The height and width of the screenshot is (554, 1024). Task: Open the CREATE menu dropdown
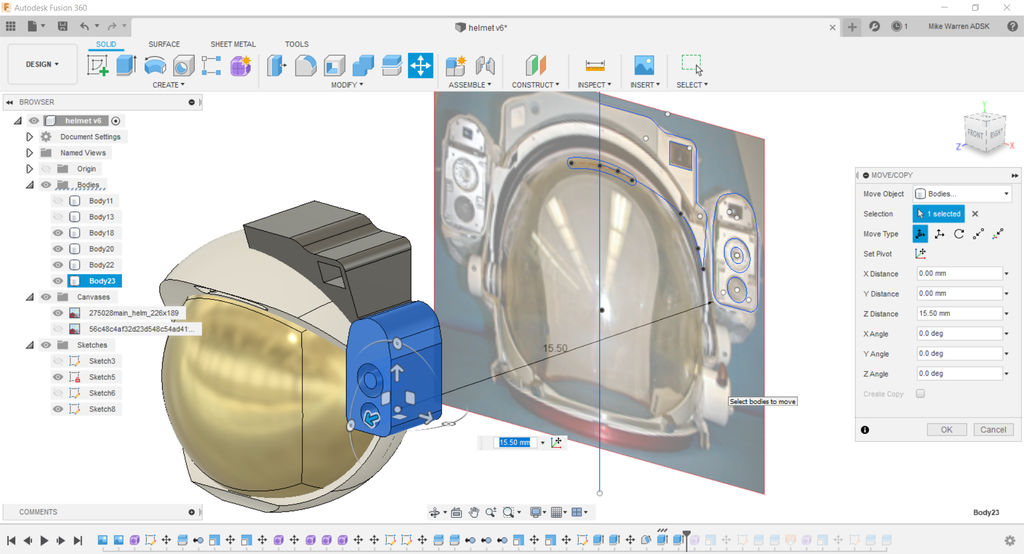pos(168,85)
